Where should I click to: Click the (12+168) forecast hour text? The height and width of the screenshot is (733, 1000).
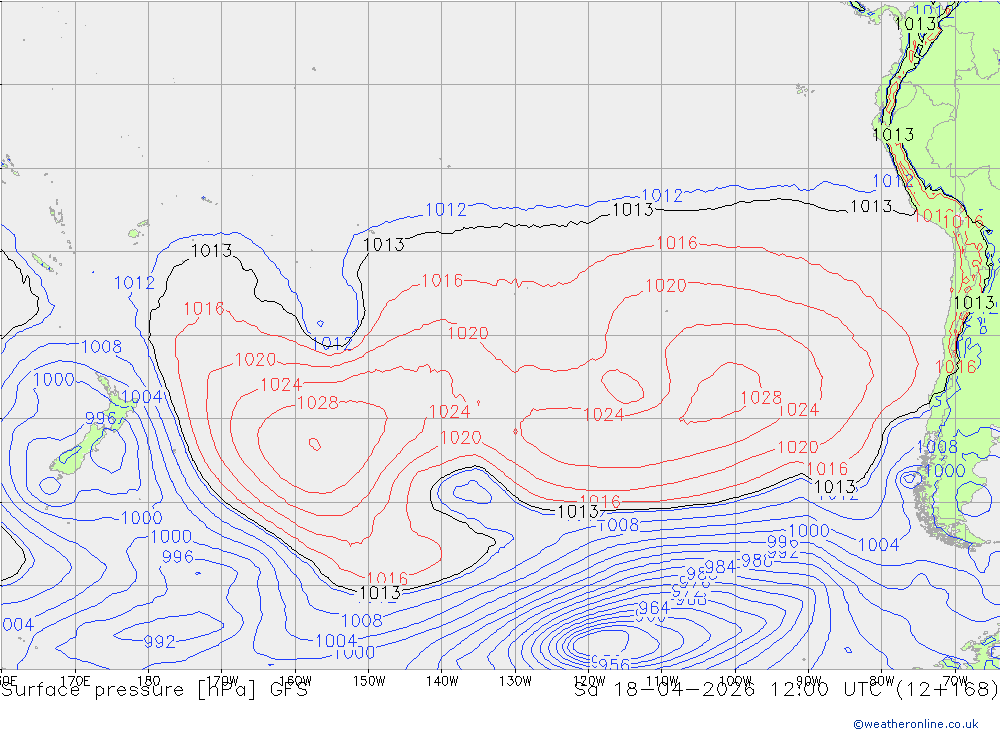(x=945, y=690)
